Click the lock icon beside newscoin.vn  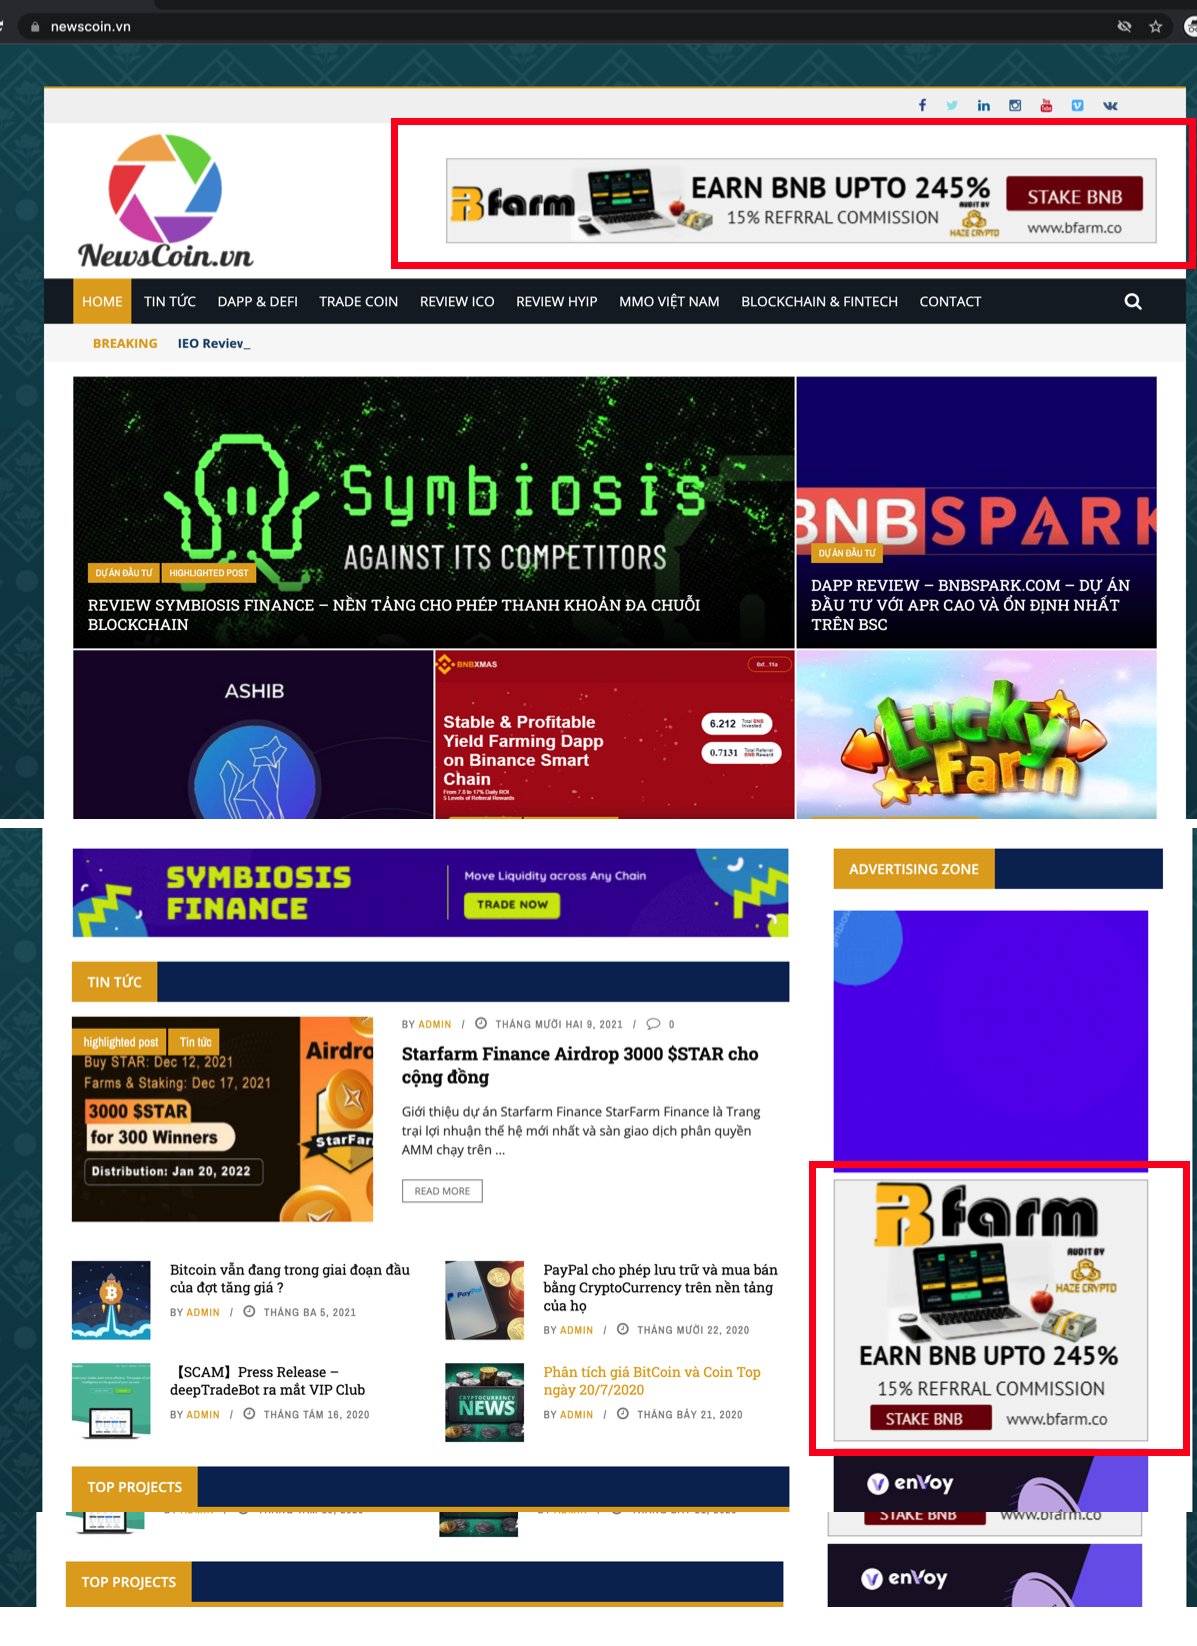tap(35, 27)
